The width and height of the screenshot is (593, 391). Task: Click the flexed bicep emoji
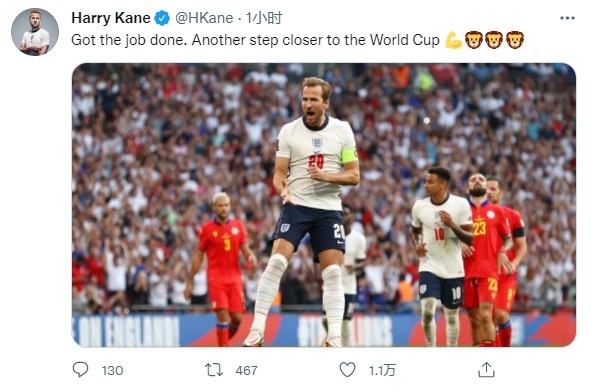(453, 40)
